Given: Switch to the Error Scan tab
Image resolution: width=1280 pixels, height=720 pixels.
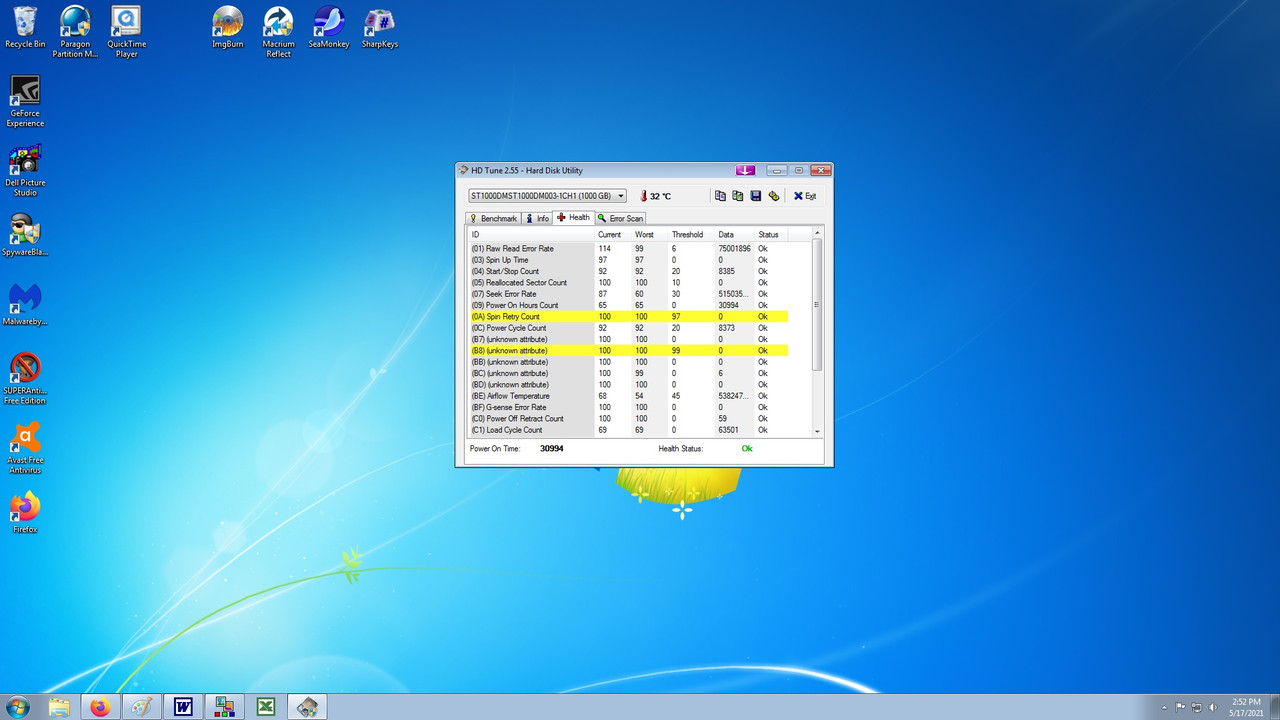Looking at the screenshot, I should (620, 217).
